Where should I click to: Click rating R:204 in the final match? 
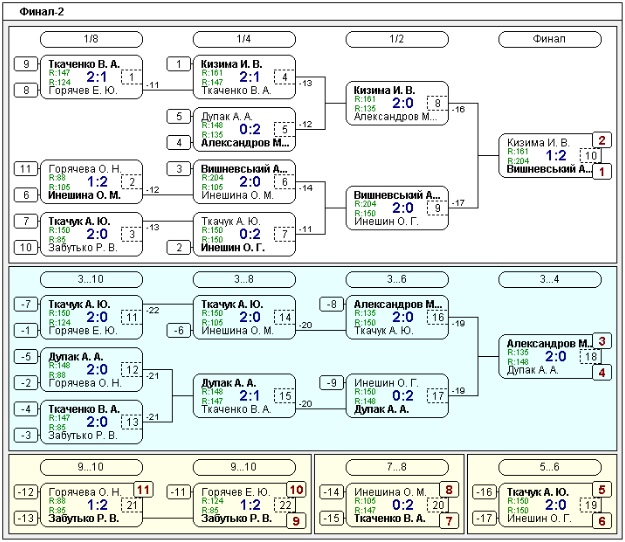click(518, 161)
